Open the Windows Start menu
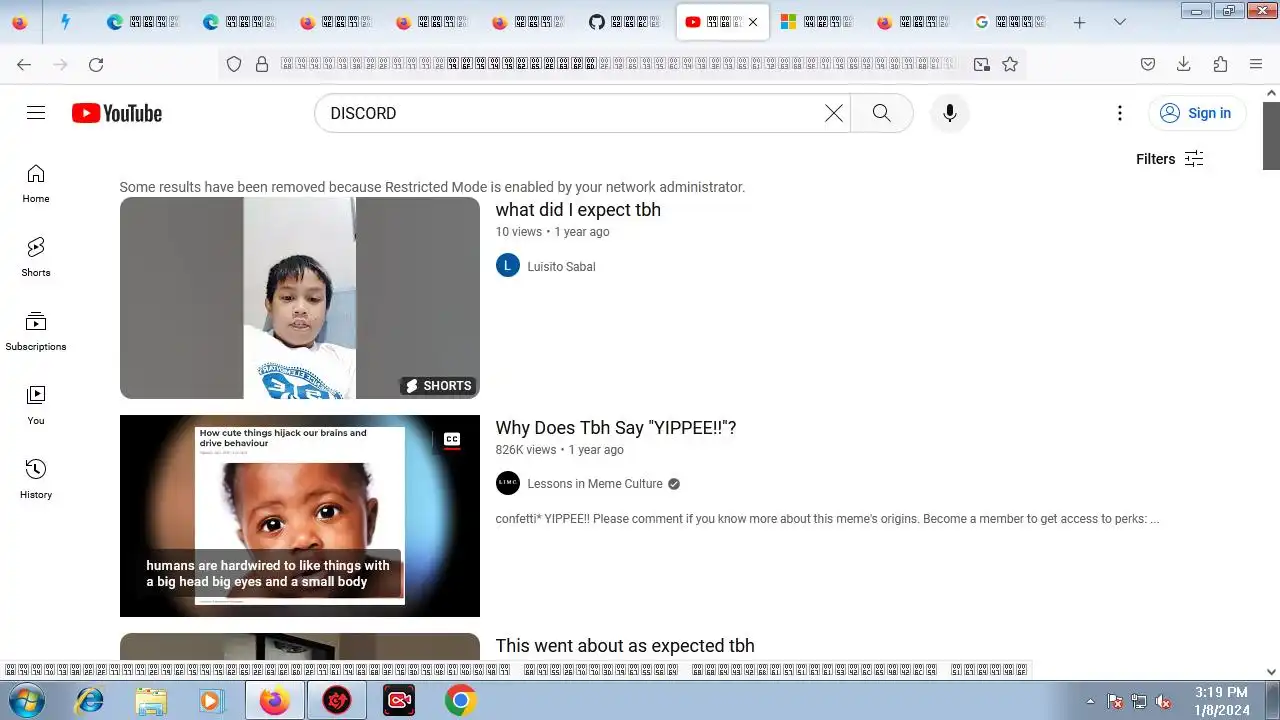Viewport: 1280px width, 720px height. tap(26, 701)
